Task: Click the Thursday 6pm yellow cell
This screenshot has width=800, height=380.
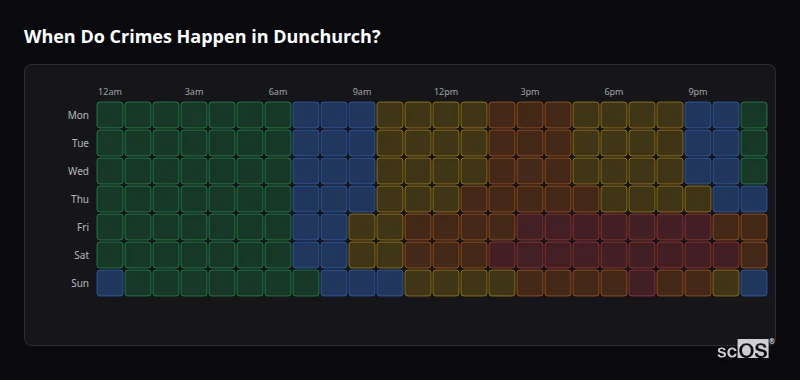Action: [x=614, y=199]
